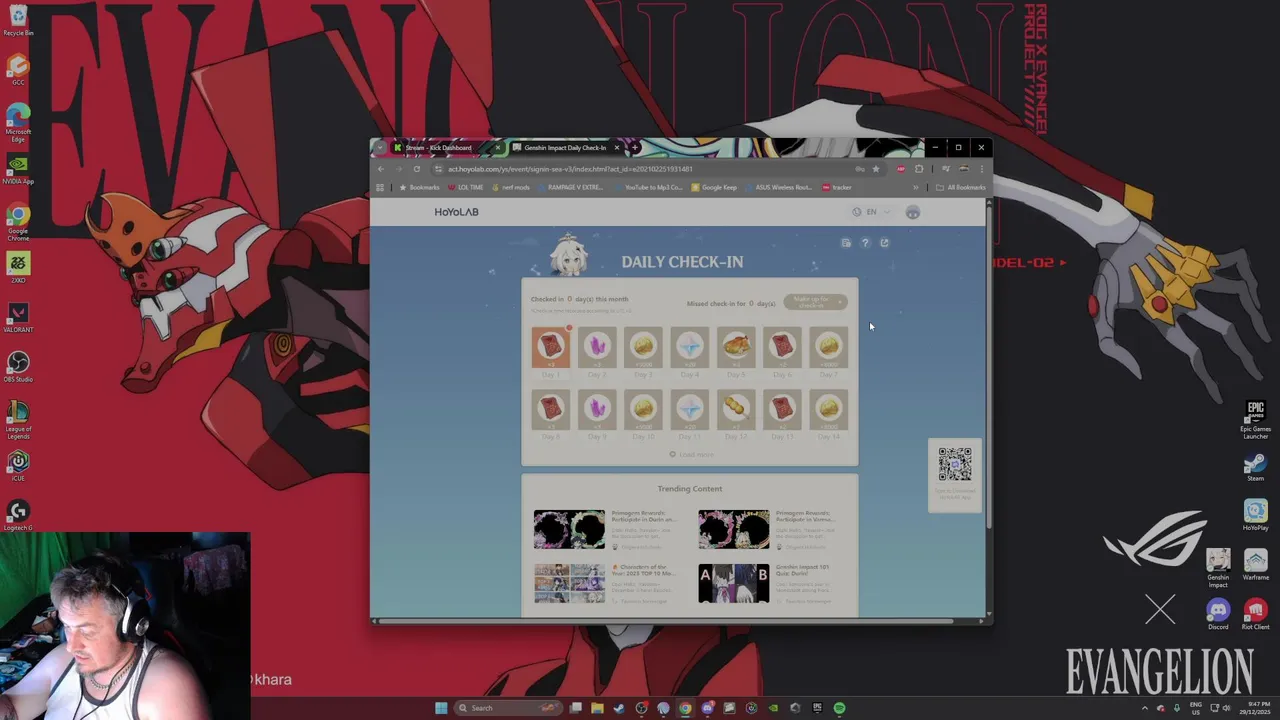The image size is (1280, 720).
Task: Open the EN language dropdown
Action: 871,212
